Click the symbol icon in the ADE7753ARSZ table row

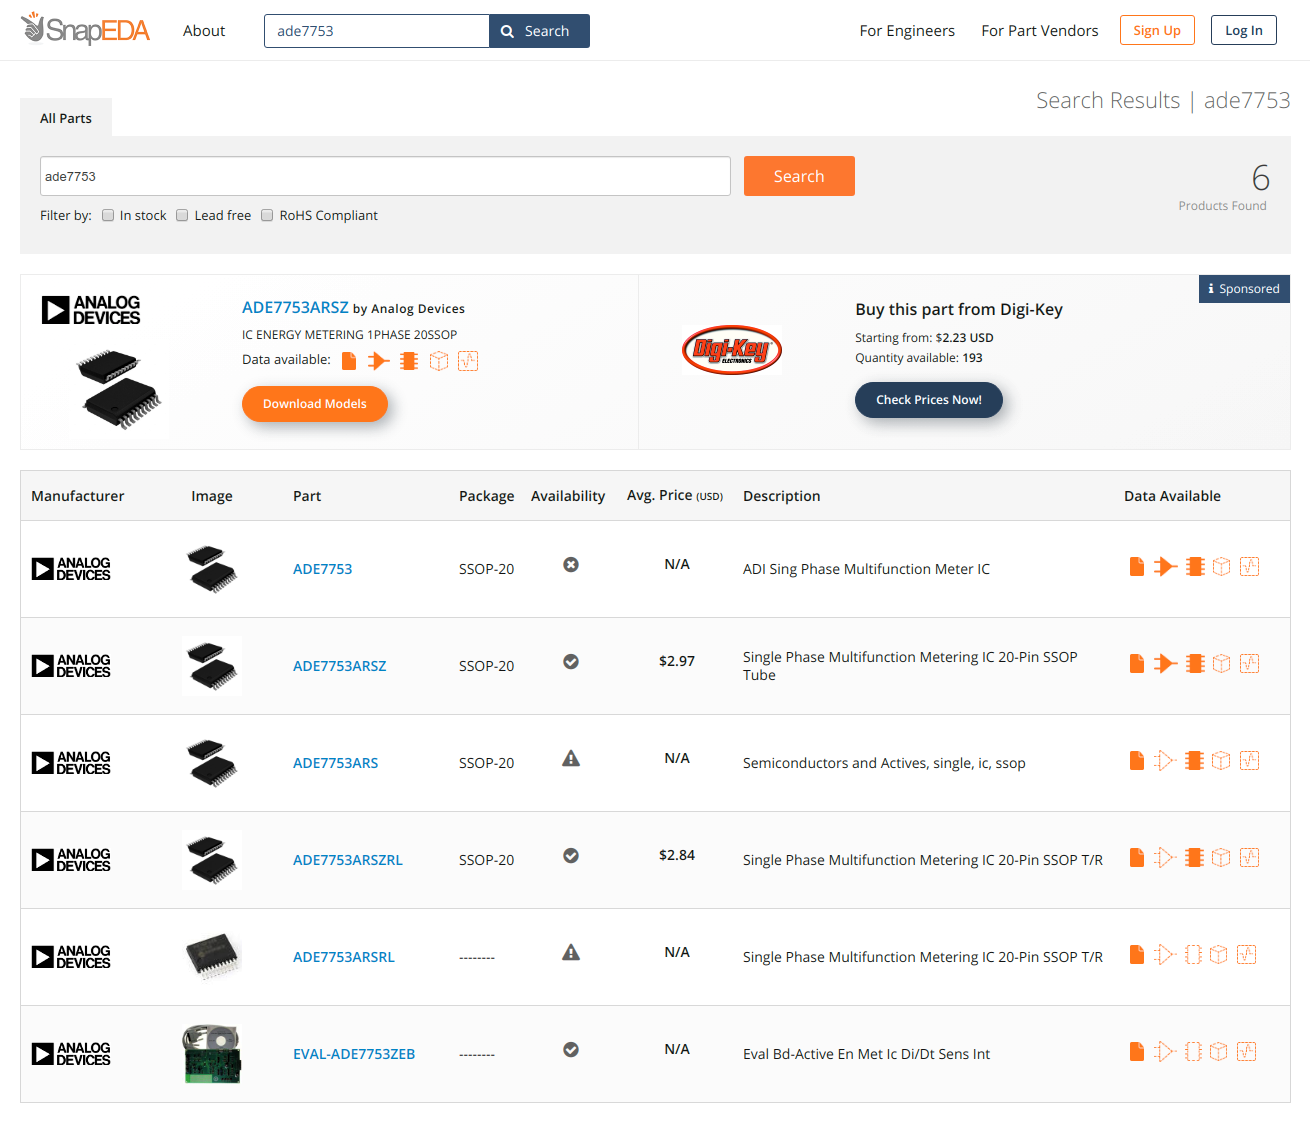[1164, 664]
